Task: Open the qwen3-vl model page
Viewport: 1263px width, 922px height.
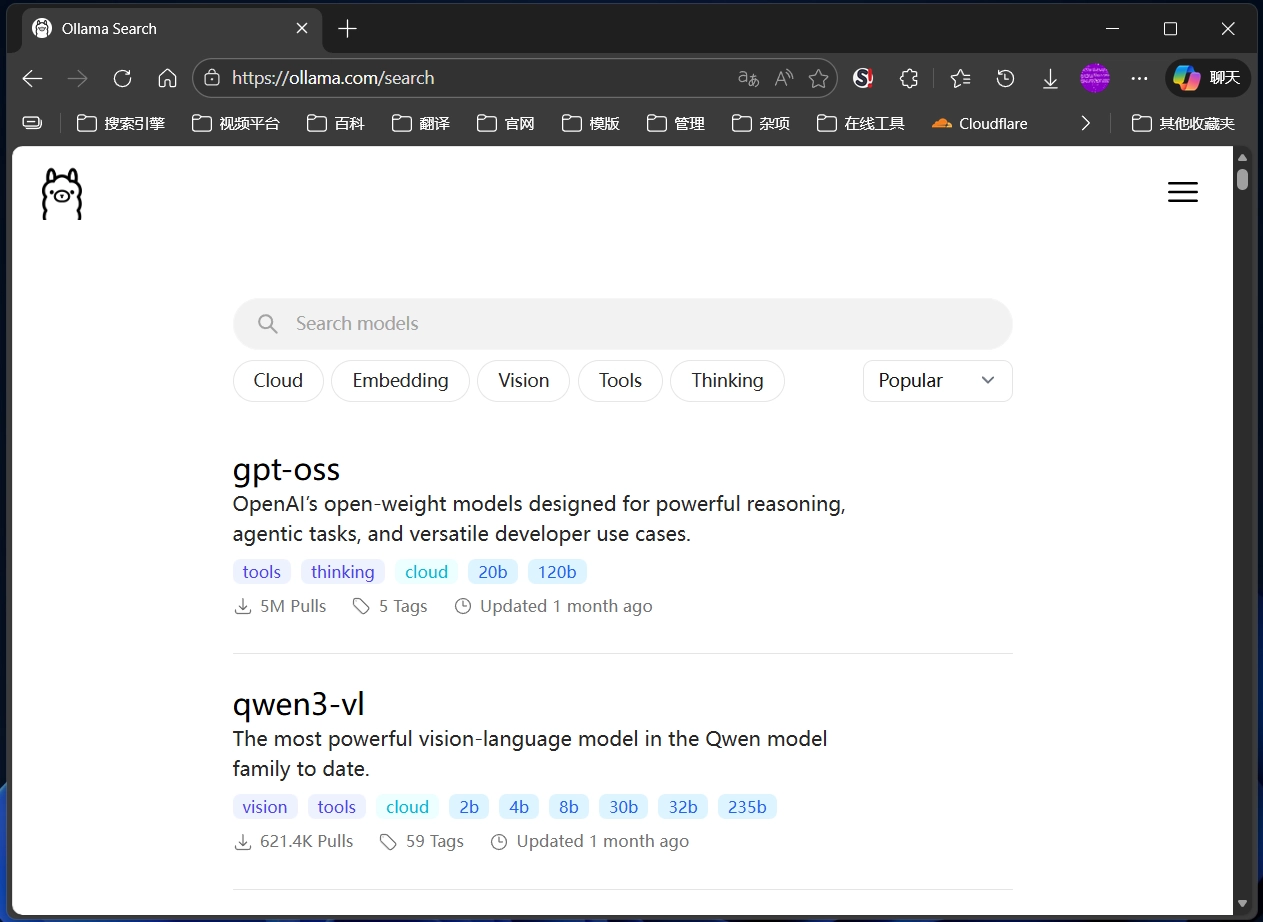Action: [x=299, y=704]
